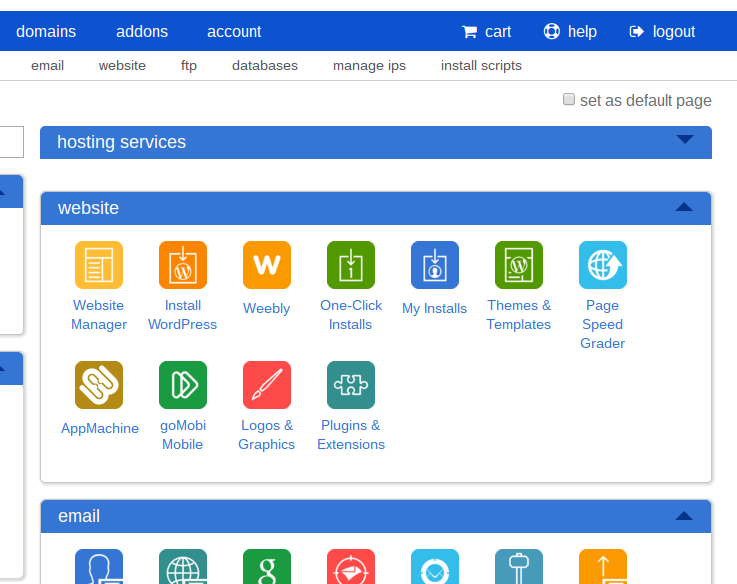Open the One-Click Installs icon
737x584 pixels.
[x=351, y=265]
